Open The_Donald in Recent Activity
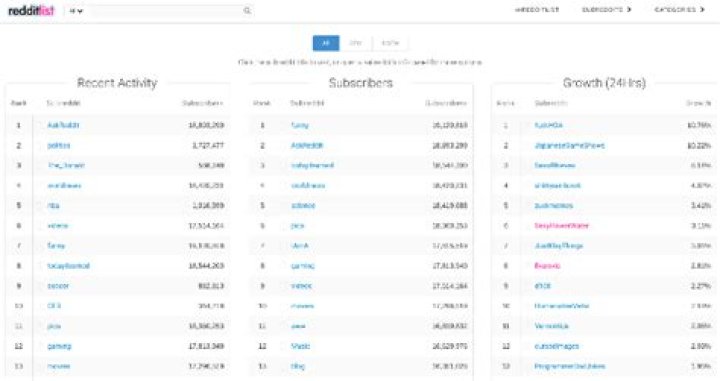 66,165
